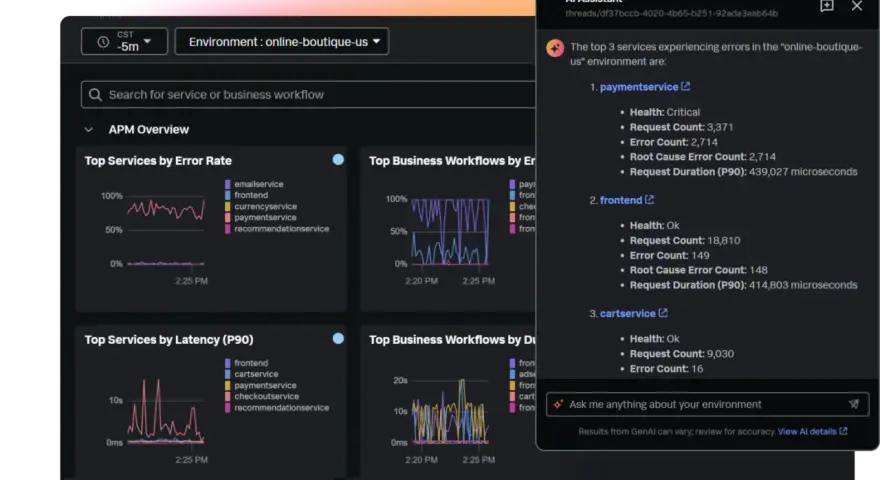880x480 pixels.
Task: Open the CST -5m time range dropdown
Action: (124, 42)
